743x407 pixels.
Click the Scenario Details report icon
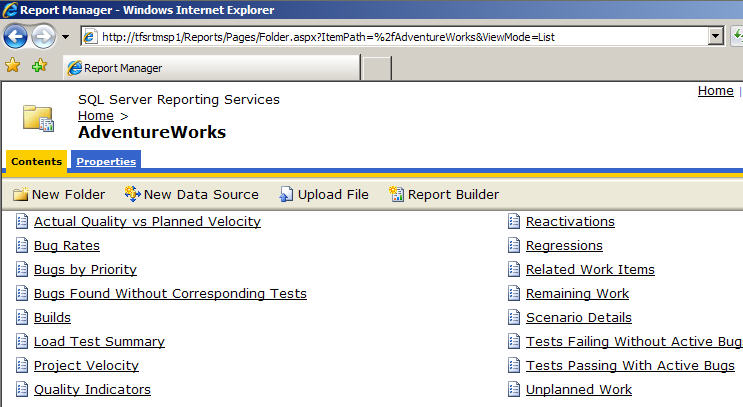(x=514, y=317)
